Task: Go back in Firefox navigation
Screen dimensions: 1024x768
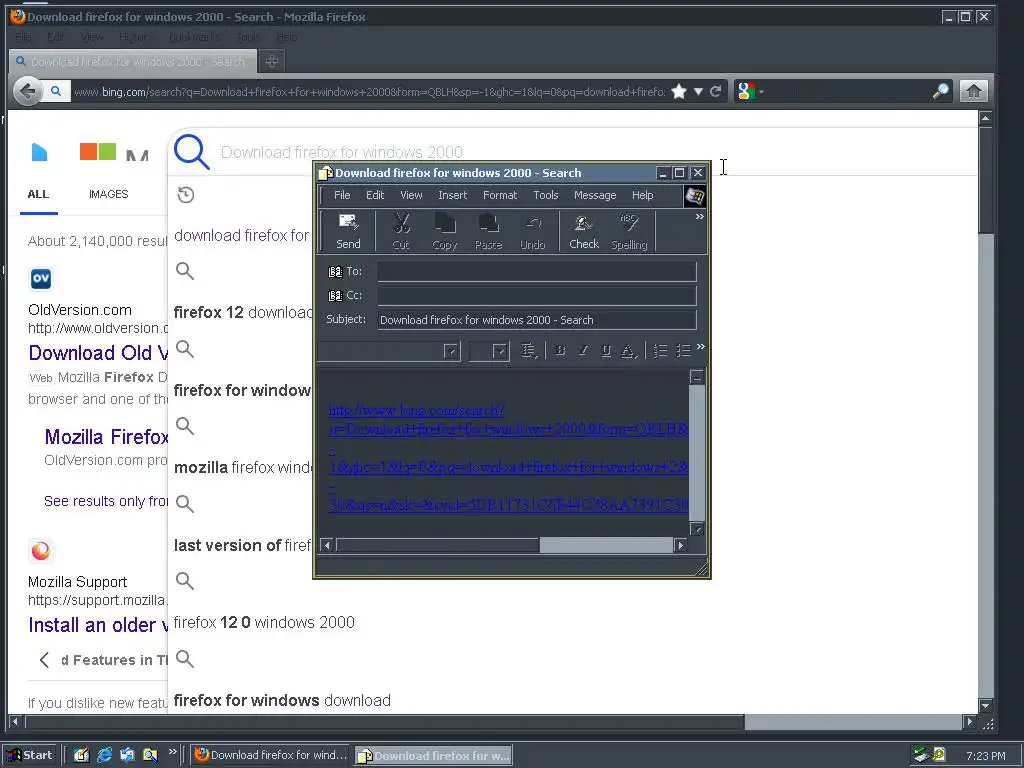Action: tap(27, 91)
